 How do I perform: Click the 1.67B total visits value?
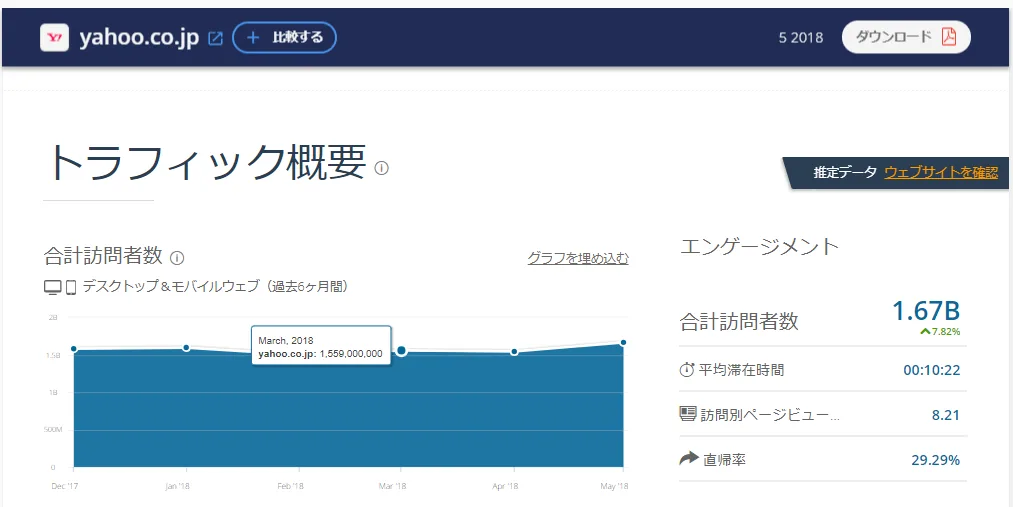[926, 311]
